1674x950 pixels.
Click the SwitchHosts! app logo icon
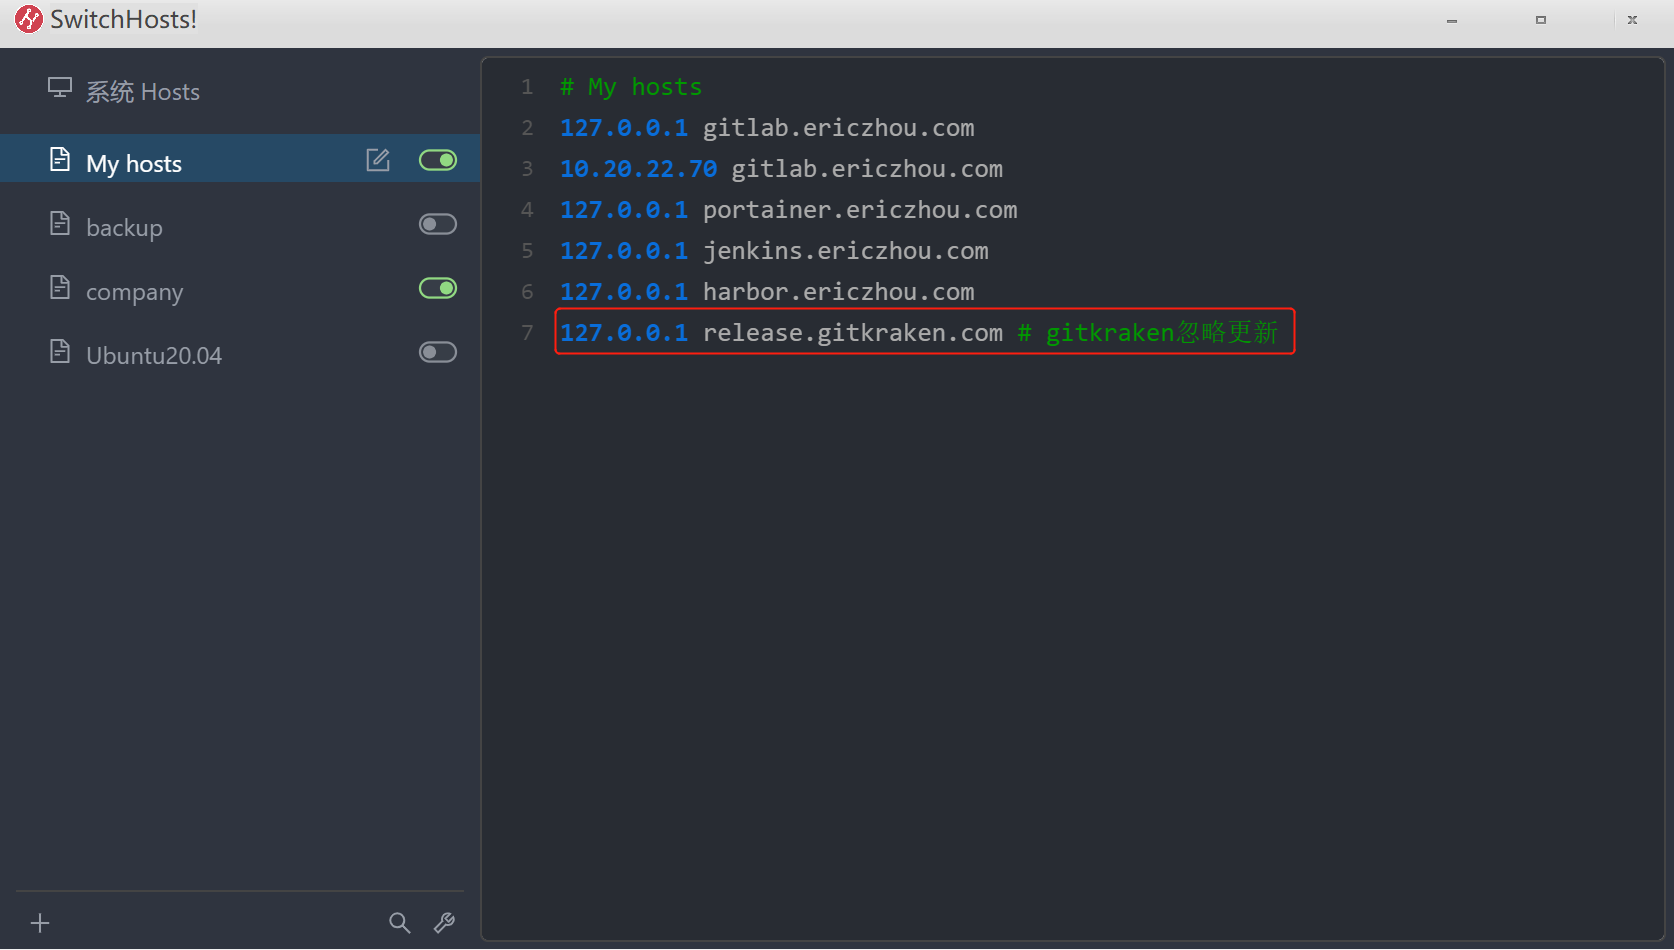click(29, 19)
